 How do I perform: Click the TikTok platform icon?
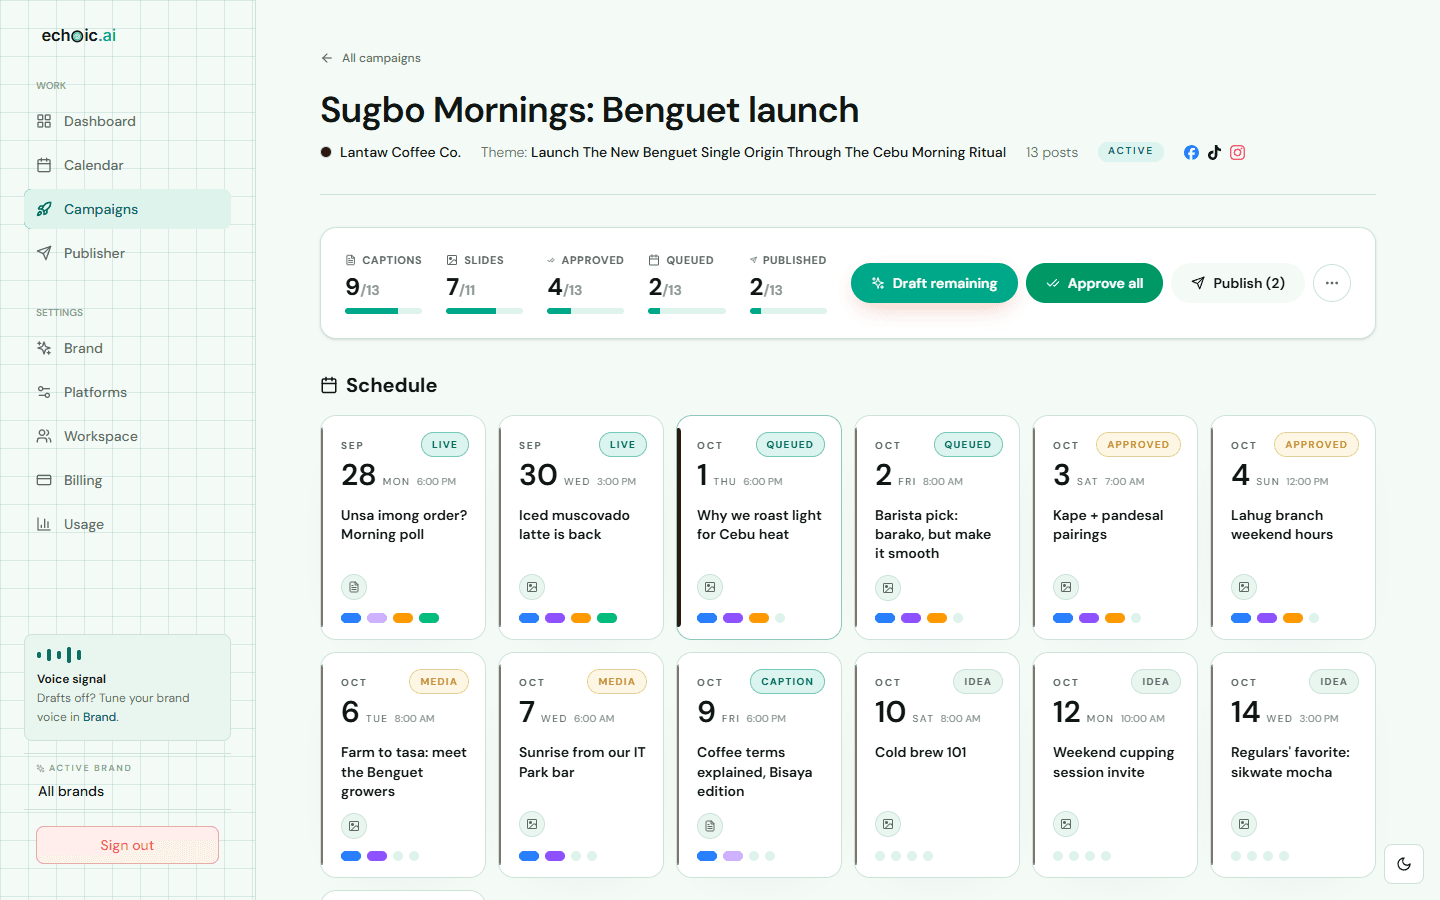tap(1214, 153)
